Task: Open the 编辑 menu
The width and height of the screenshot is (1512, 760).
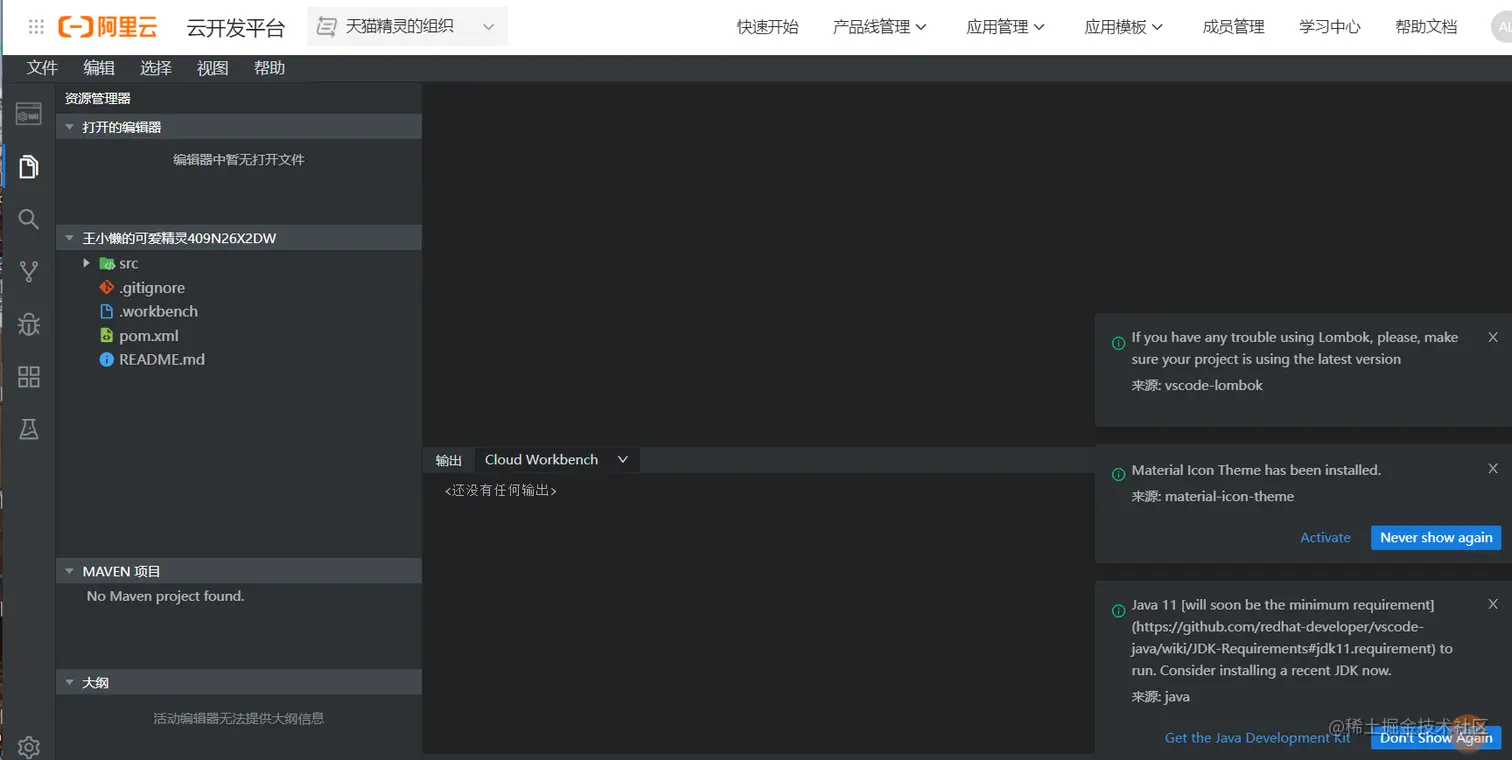Action: pos(99,68)
